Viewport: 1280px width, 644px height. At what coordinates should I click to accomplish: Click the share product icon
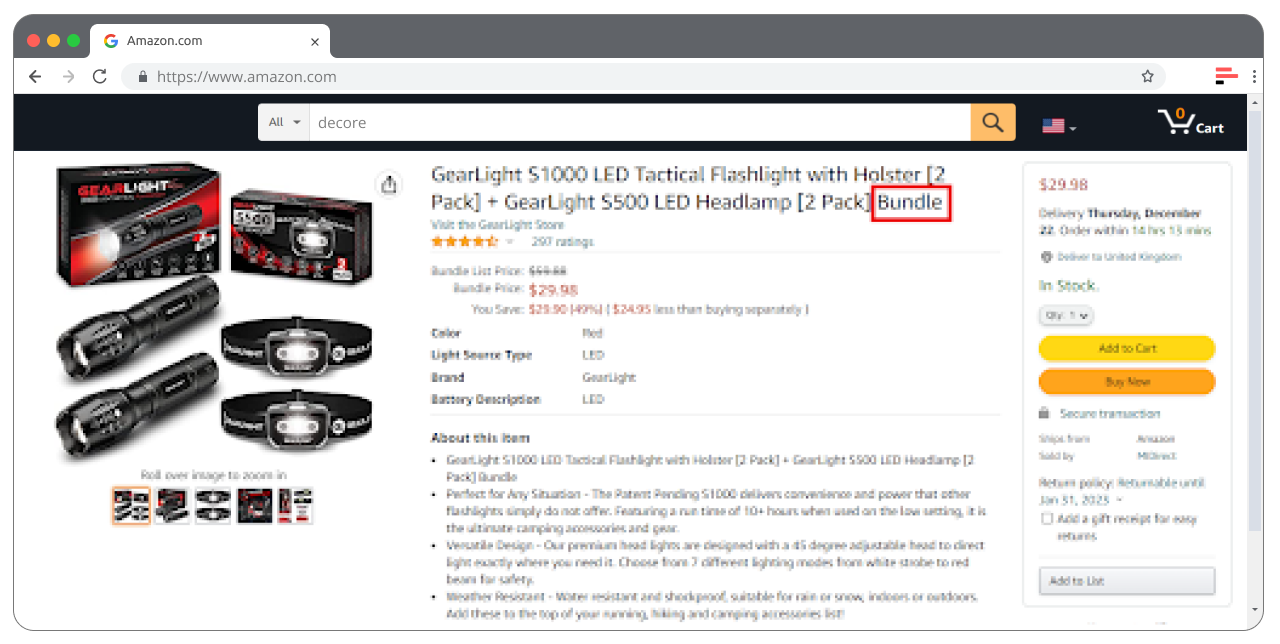pyautogui.click(x=389, y=185)
